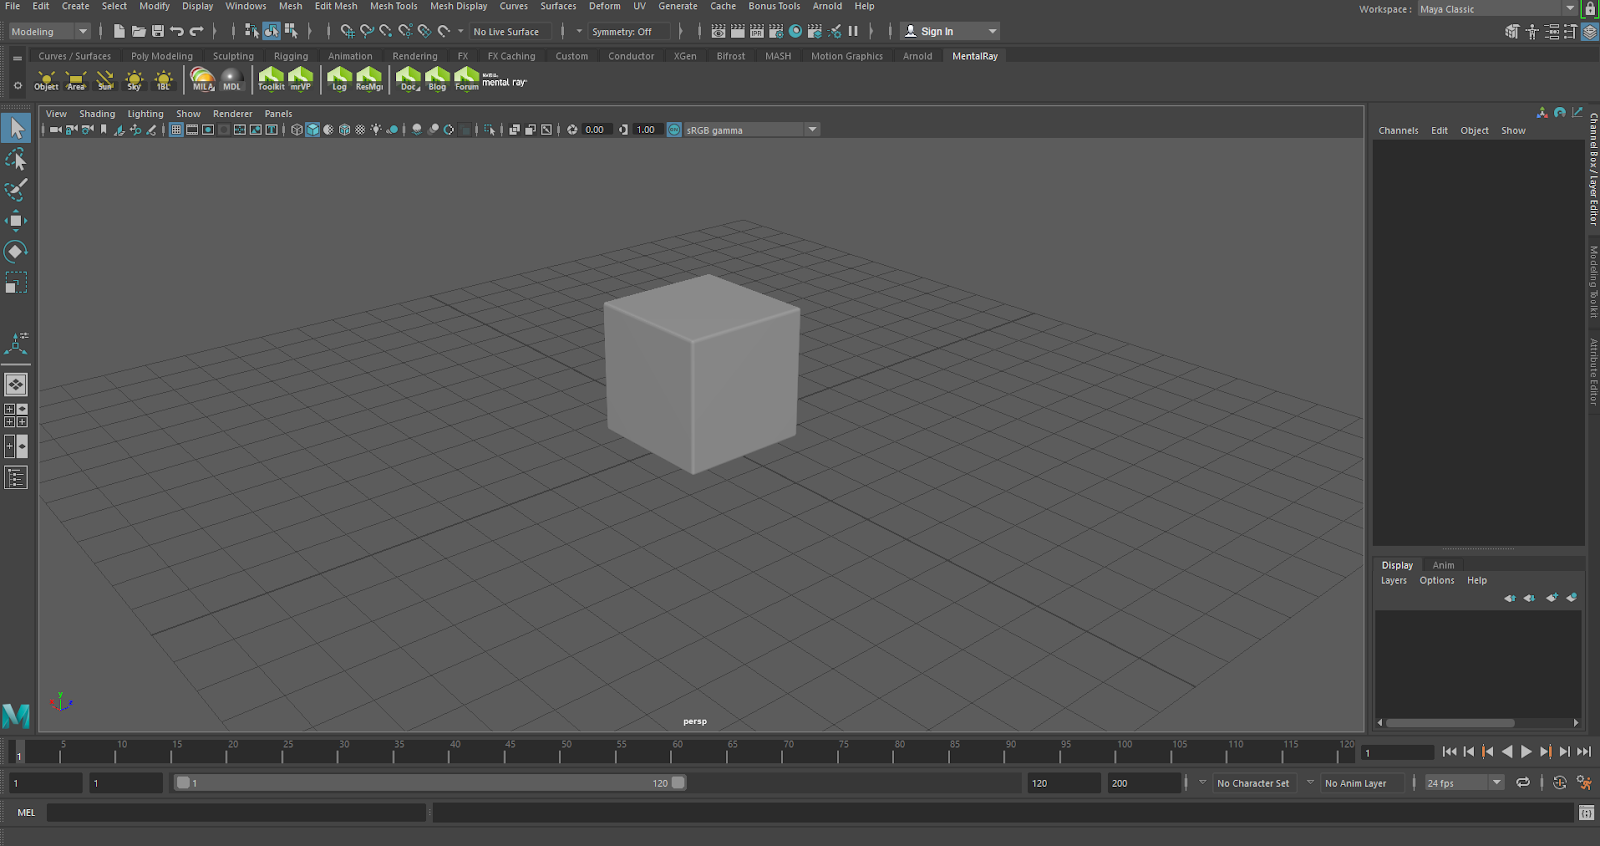The width and height of the screenshot is (1600, 846).
Task: Toggle loop playback mode
Action: (1523, 783)
